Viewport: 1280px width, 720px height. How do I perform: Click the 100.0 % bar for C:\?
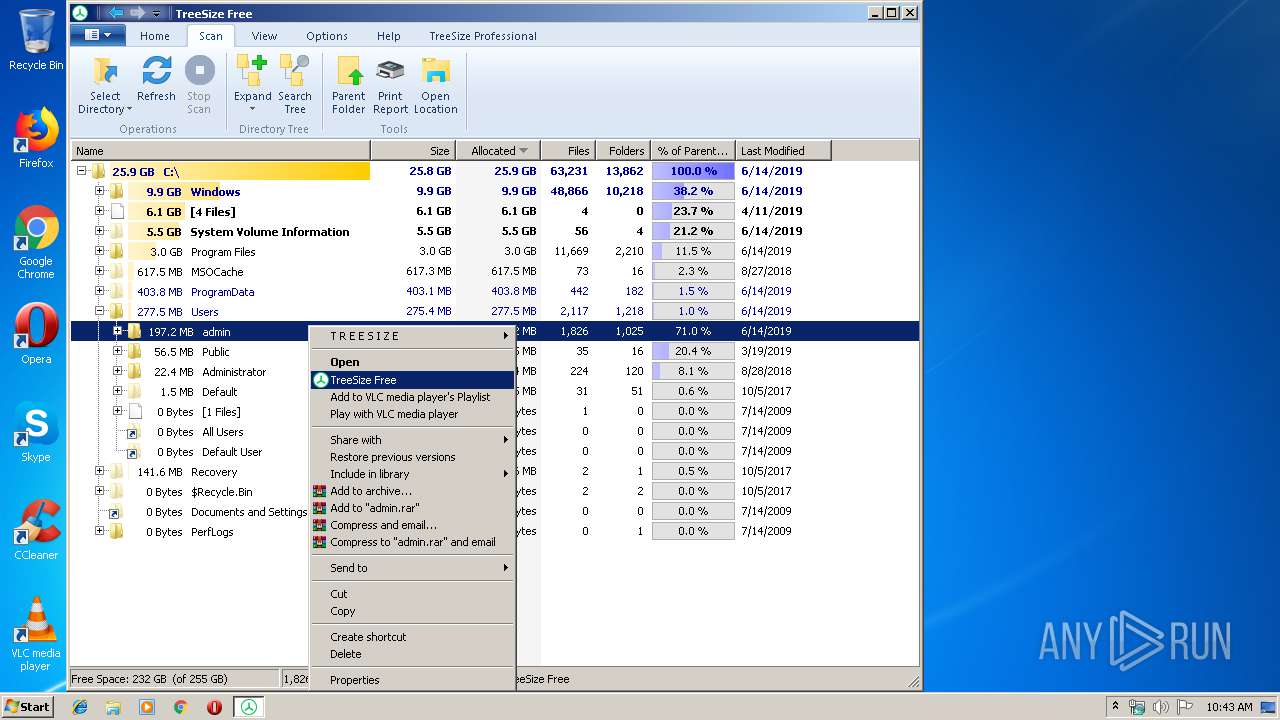coord(693,171)
